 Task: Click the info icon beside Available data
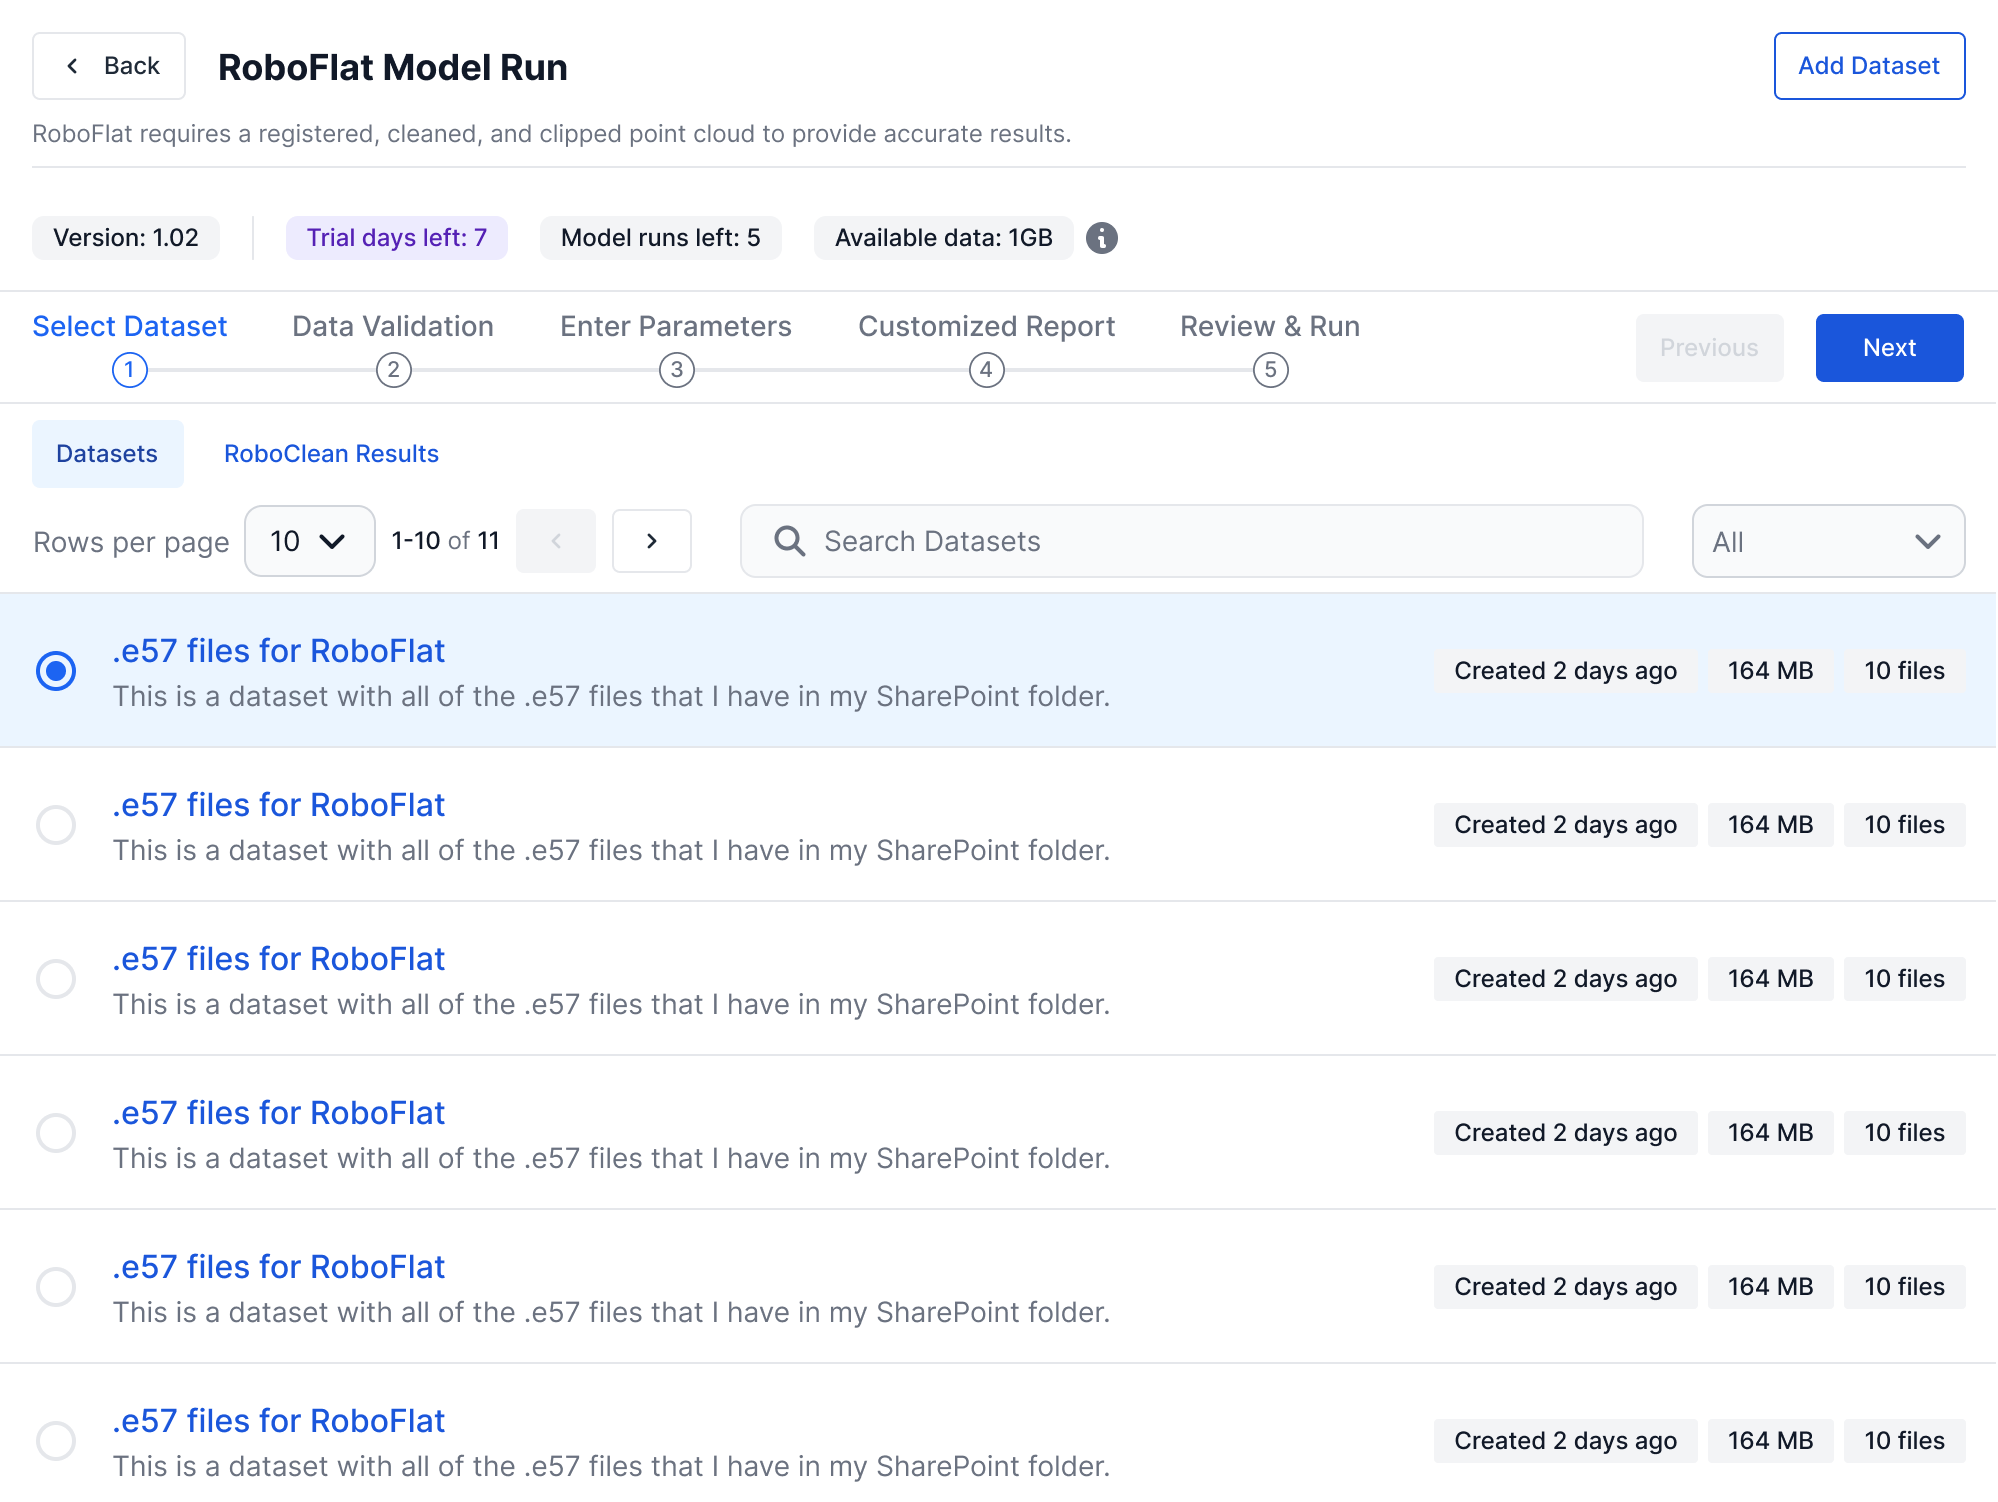1102,238
